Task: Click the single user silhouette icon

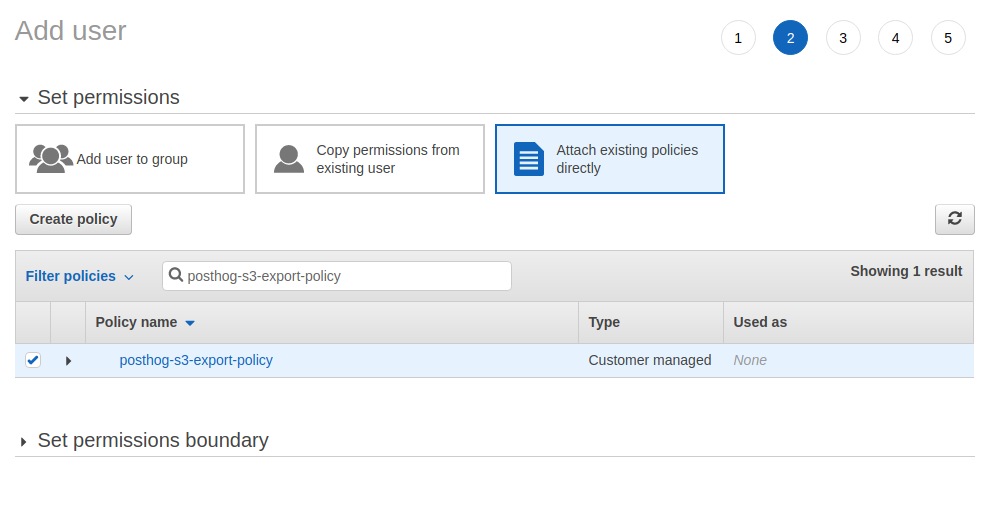Action: click(x=289, y=159)
